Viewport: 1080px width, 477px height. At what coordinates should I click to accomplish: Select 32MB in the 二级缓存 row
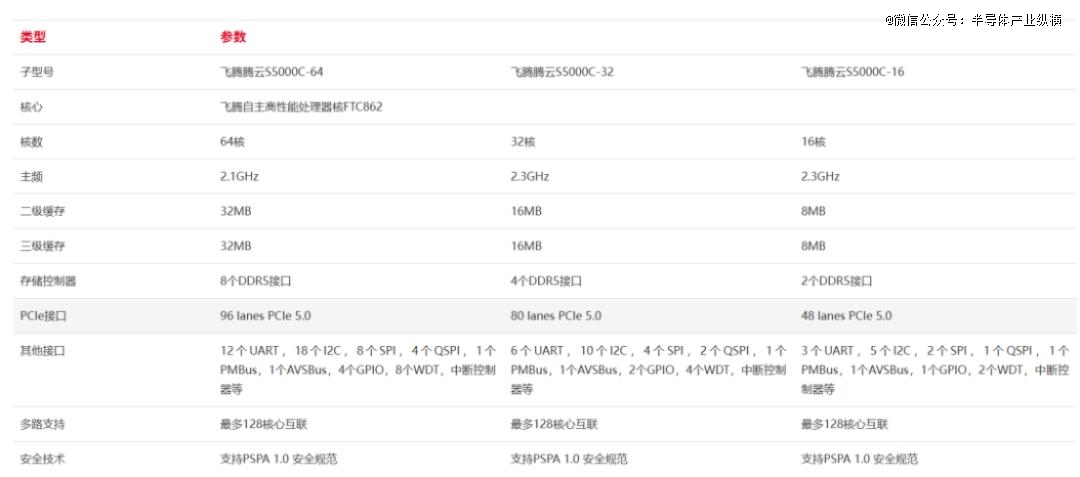236,211
